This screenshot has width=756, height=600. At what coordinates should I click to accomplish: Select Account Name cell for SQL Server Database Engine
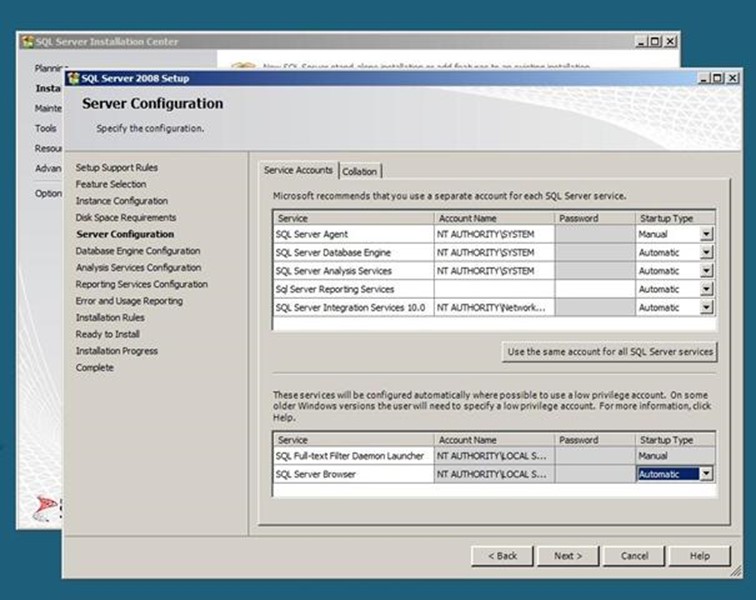pyautogui.click(x=494, y=253)
